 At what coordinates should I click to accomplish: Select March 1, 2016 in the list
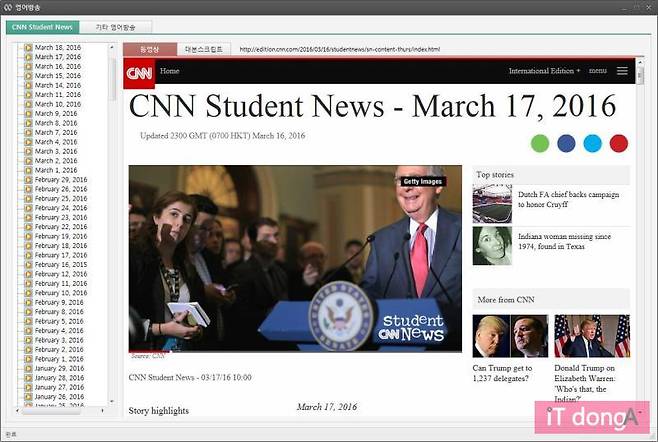(56, 170)
